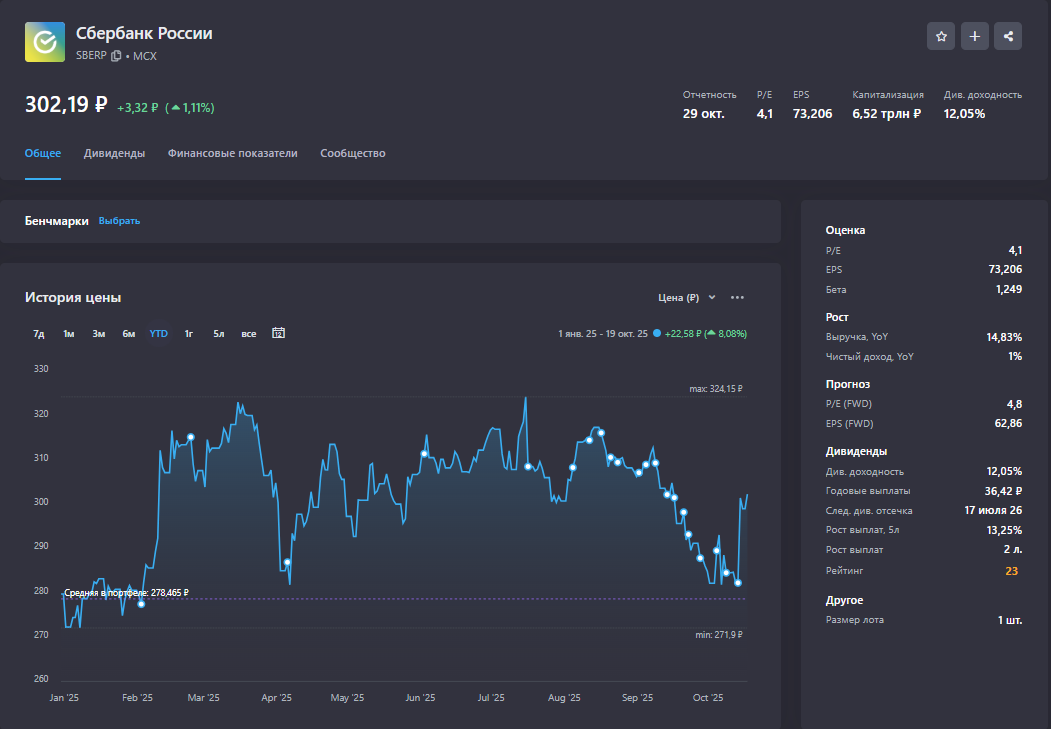Select the 7д time range
This screenshot has height=729, width=1051.
[x=39, y=334]
